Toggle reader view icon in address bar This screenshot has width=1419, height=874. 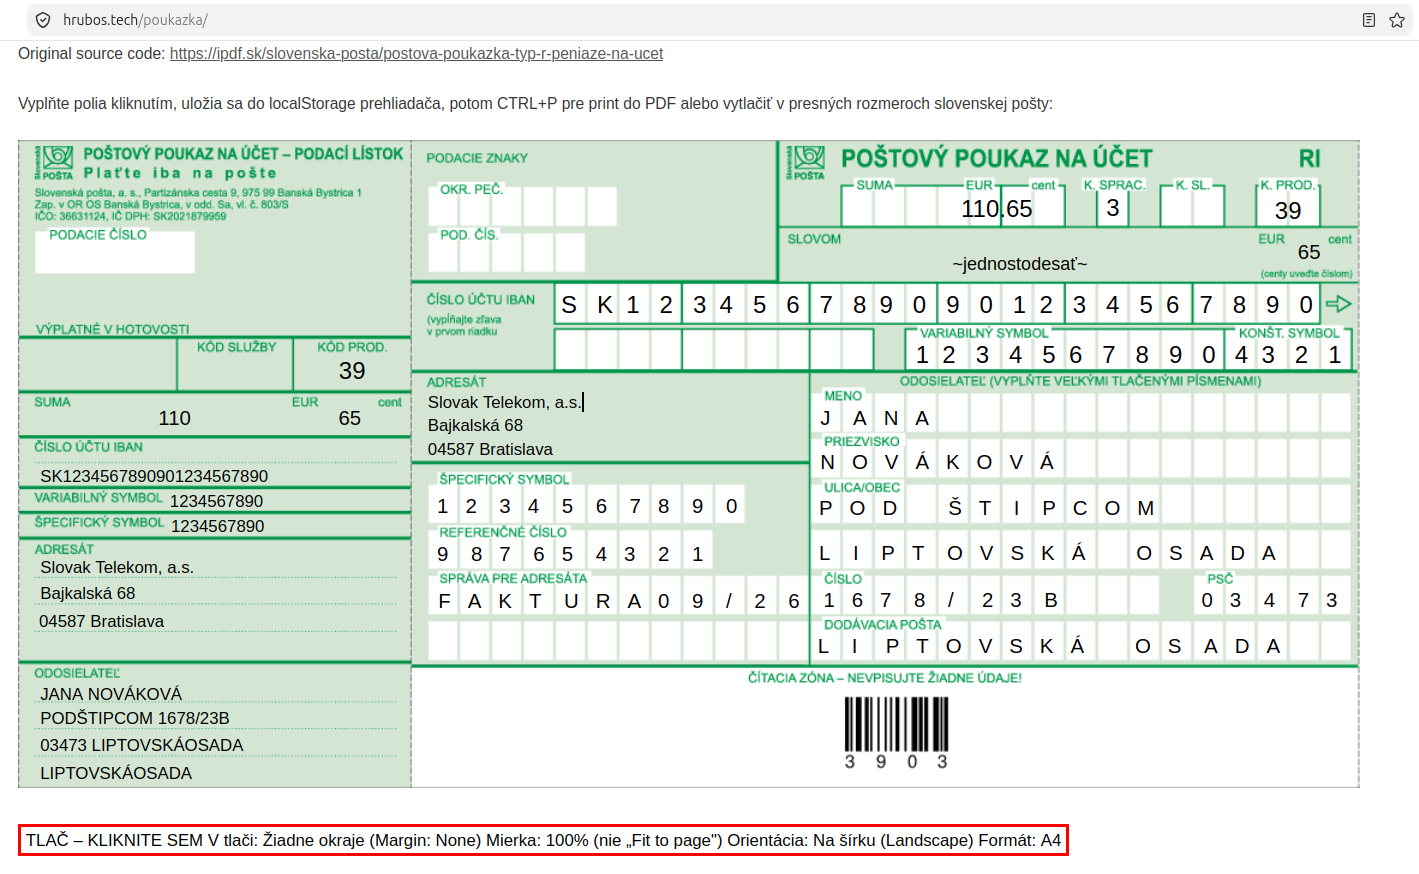click(x=1369, y=20)
